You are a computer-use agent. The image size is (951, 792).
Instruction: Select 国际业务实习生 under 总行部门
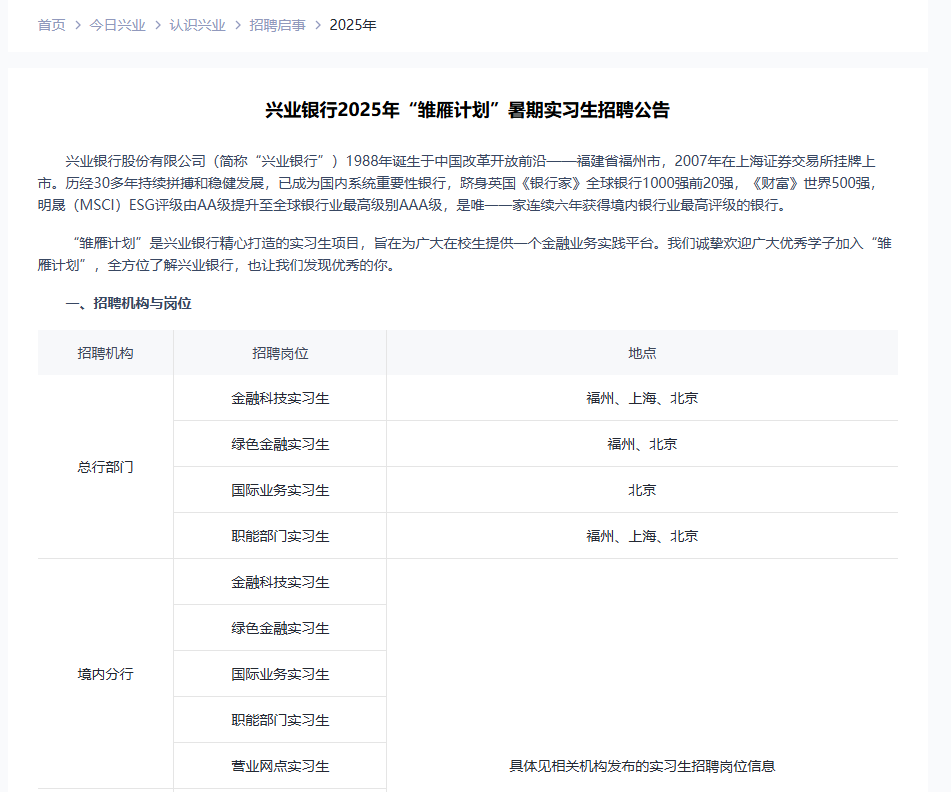pos(280,490)
